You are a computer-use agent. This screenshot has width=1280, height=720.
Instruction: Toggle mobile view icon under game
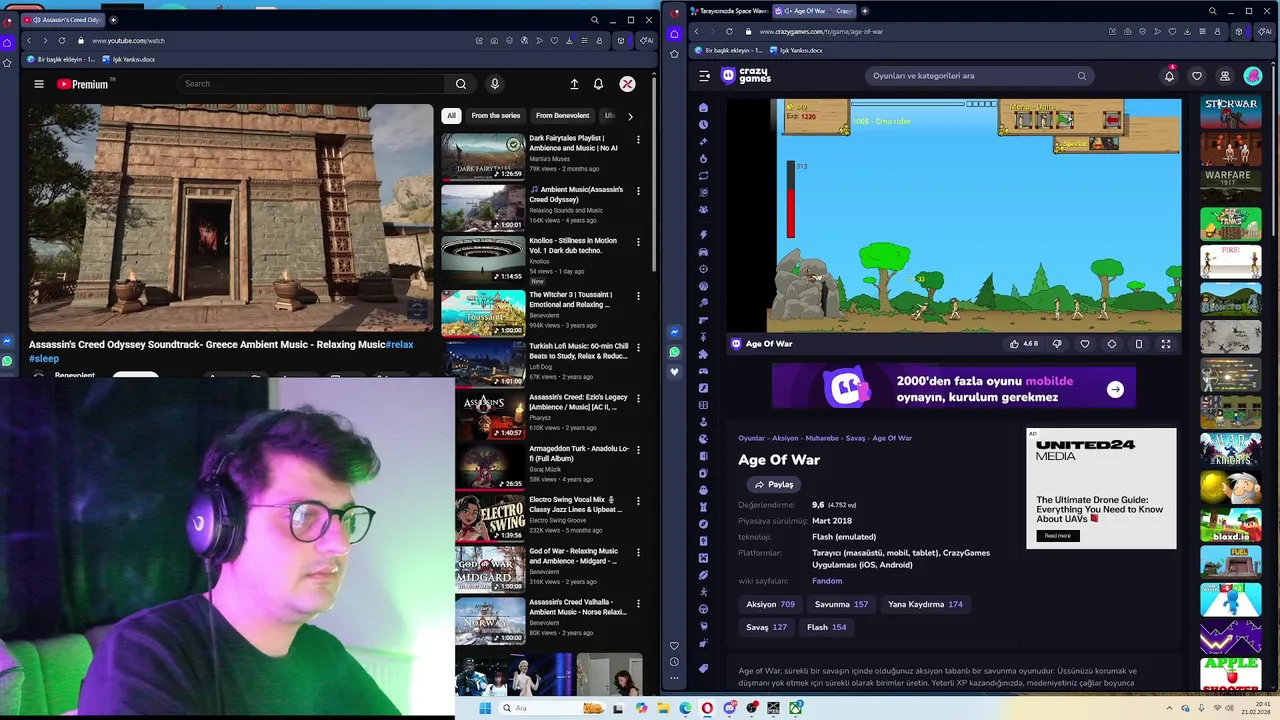coord(1139,344)
